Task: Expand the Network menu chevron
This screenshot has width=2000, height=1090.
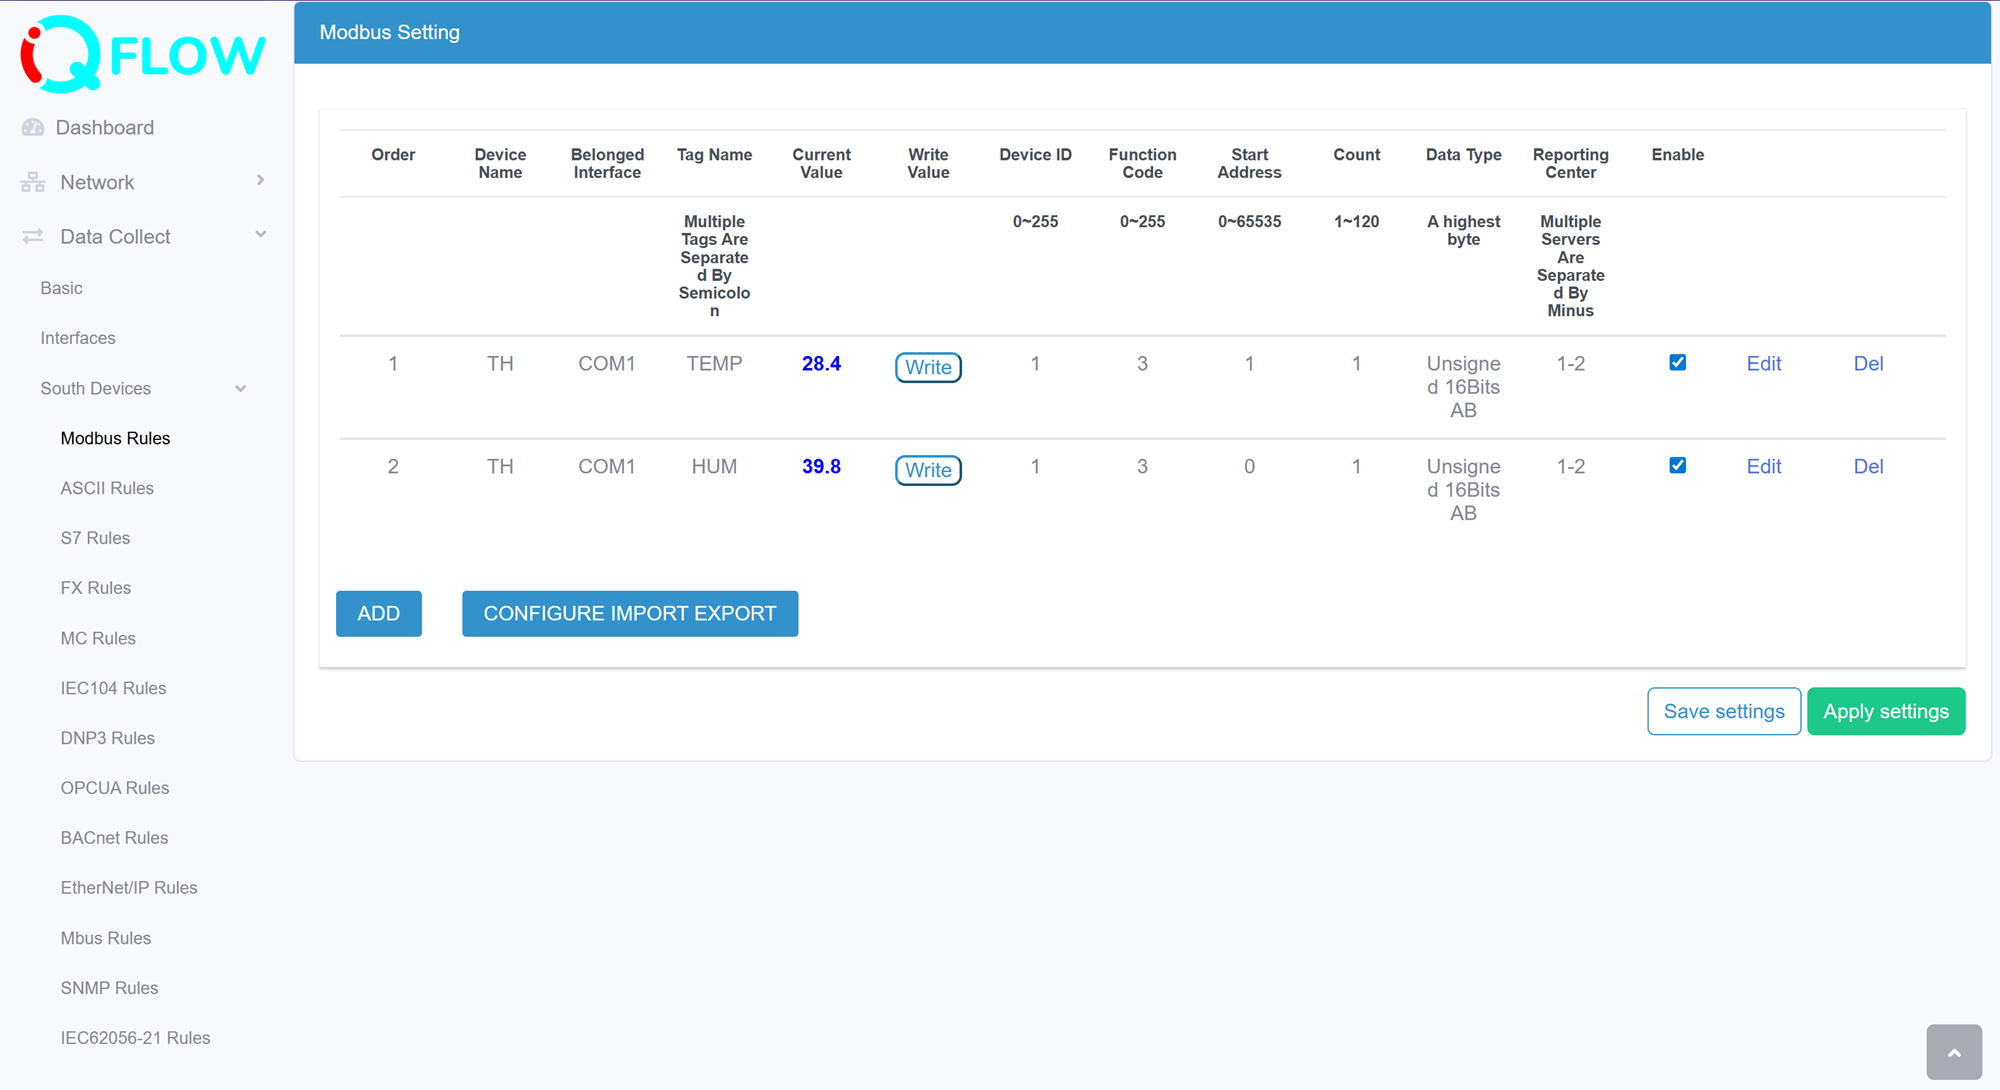Action: (261, 181)
